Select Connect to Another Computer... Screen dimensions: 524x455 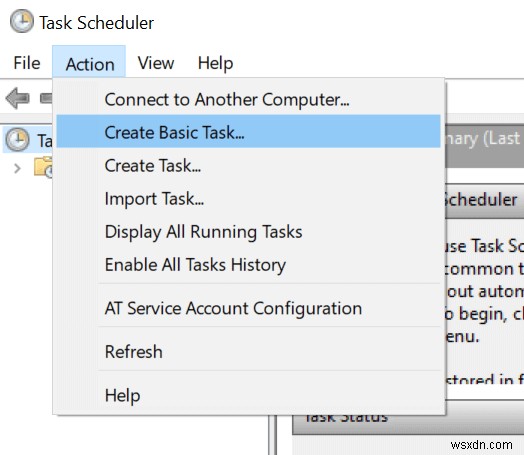click(248, 100)
